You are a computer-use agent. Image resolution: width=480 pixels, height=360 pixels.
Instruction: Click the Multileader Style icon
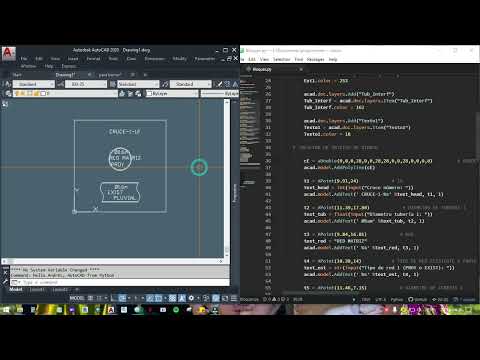[x=165, y=84]
